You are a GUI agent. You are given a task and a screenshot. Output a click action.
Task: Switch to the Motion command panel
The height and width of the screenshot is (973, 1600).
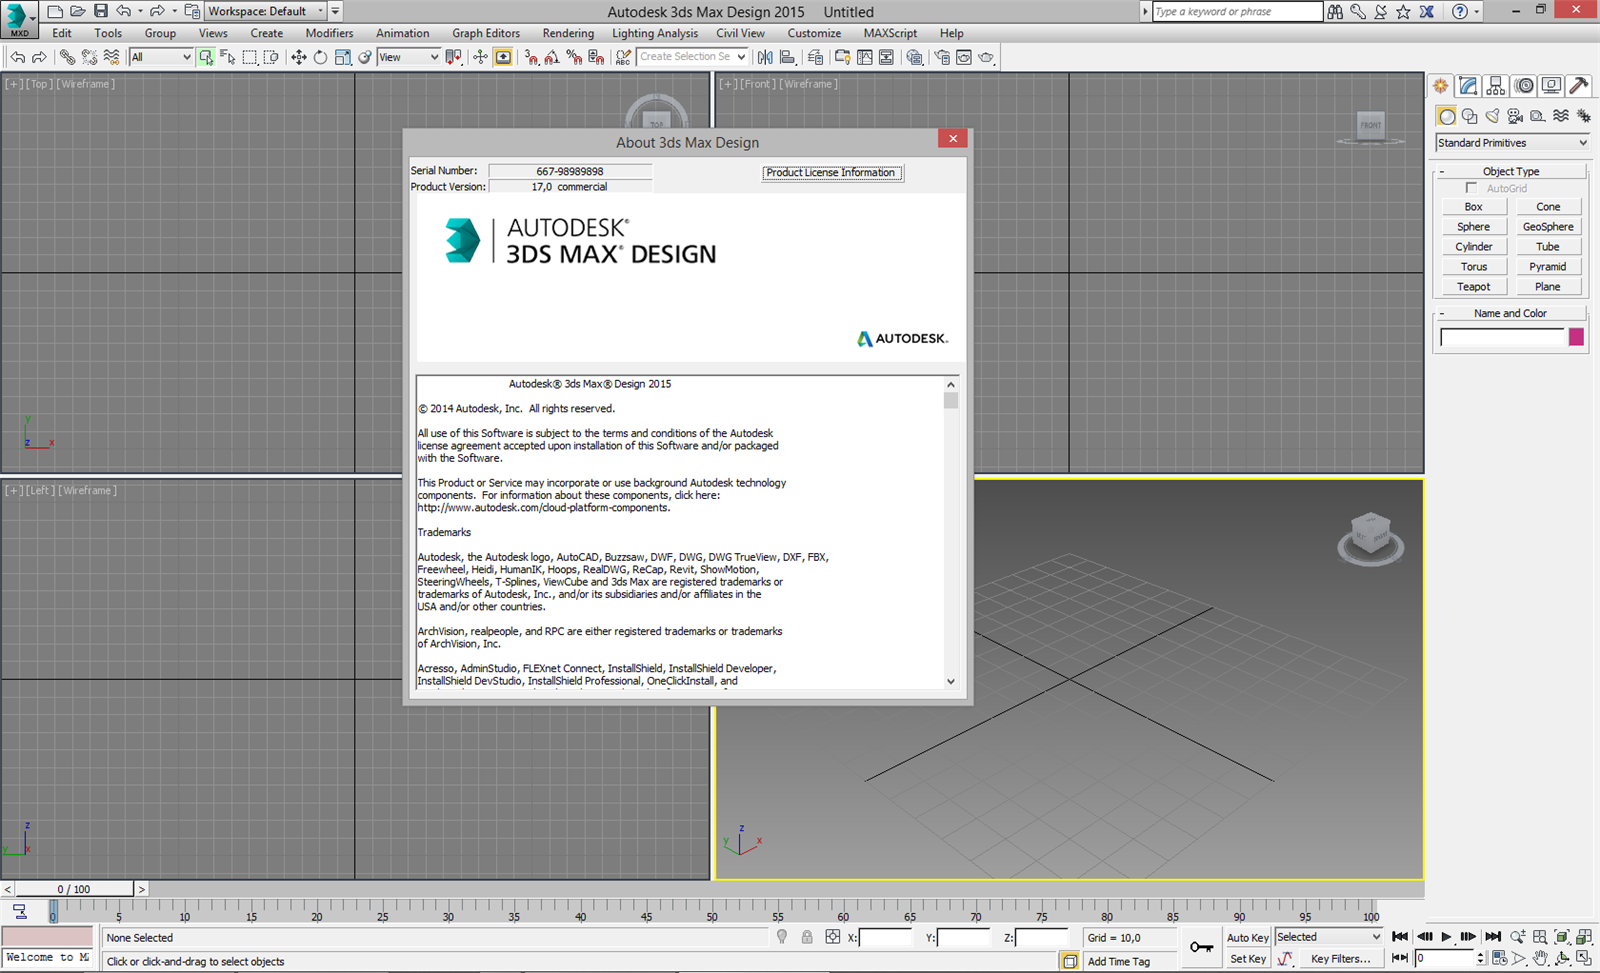[1524, 86]
